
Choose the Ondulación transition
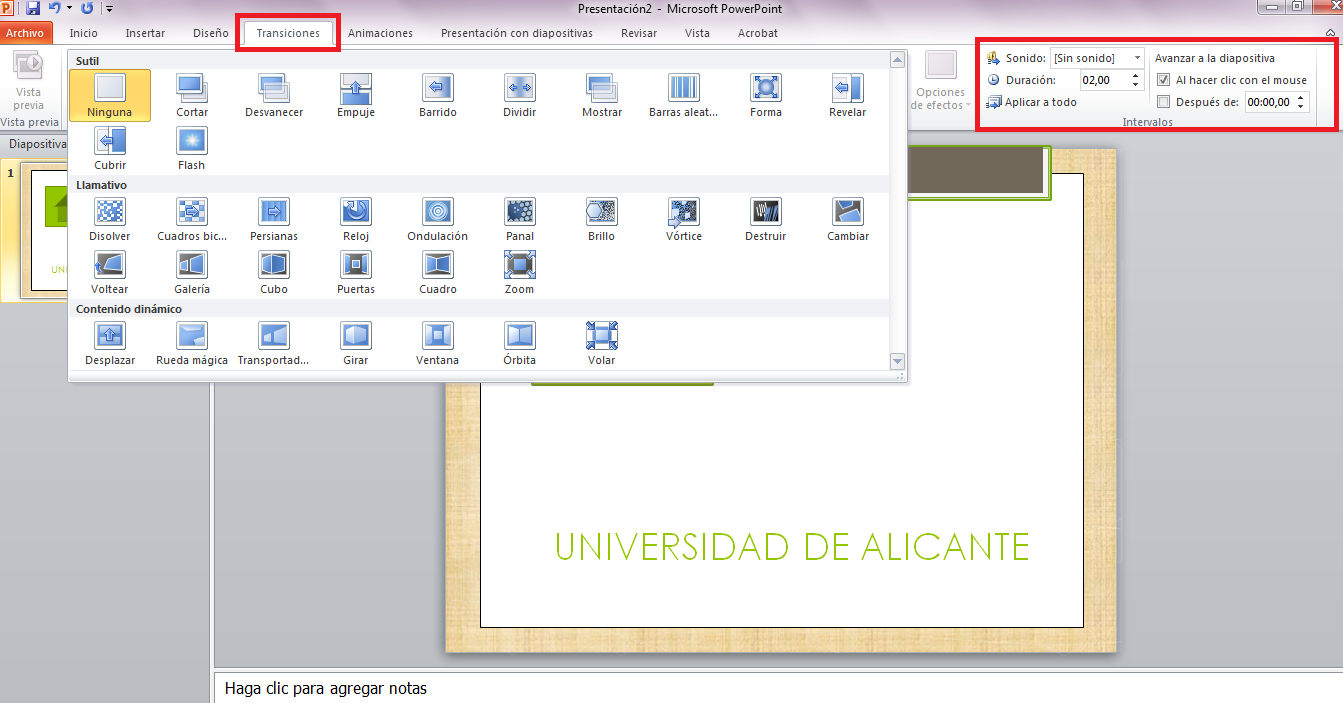point(438,219)
